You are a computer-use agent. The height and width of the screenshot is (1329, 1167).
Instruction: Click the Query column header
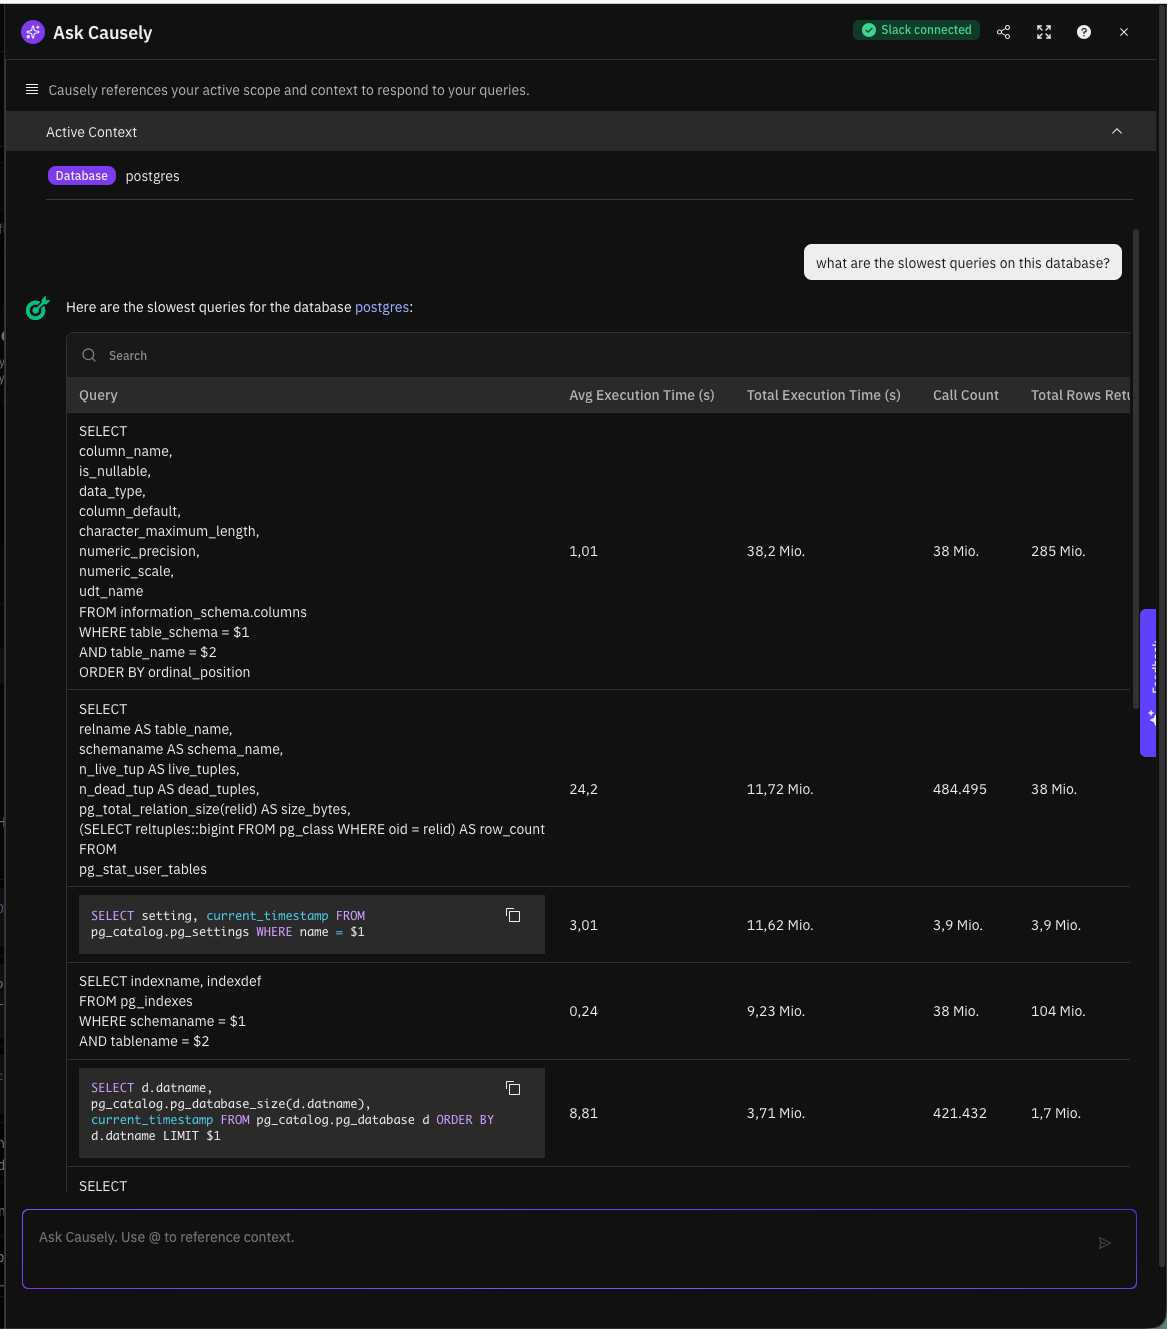[x=98, y=395]
